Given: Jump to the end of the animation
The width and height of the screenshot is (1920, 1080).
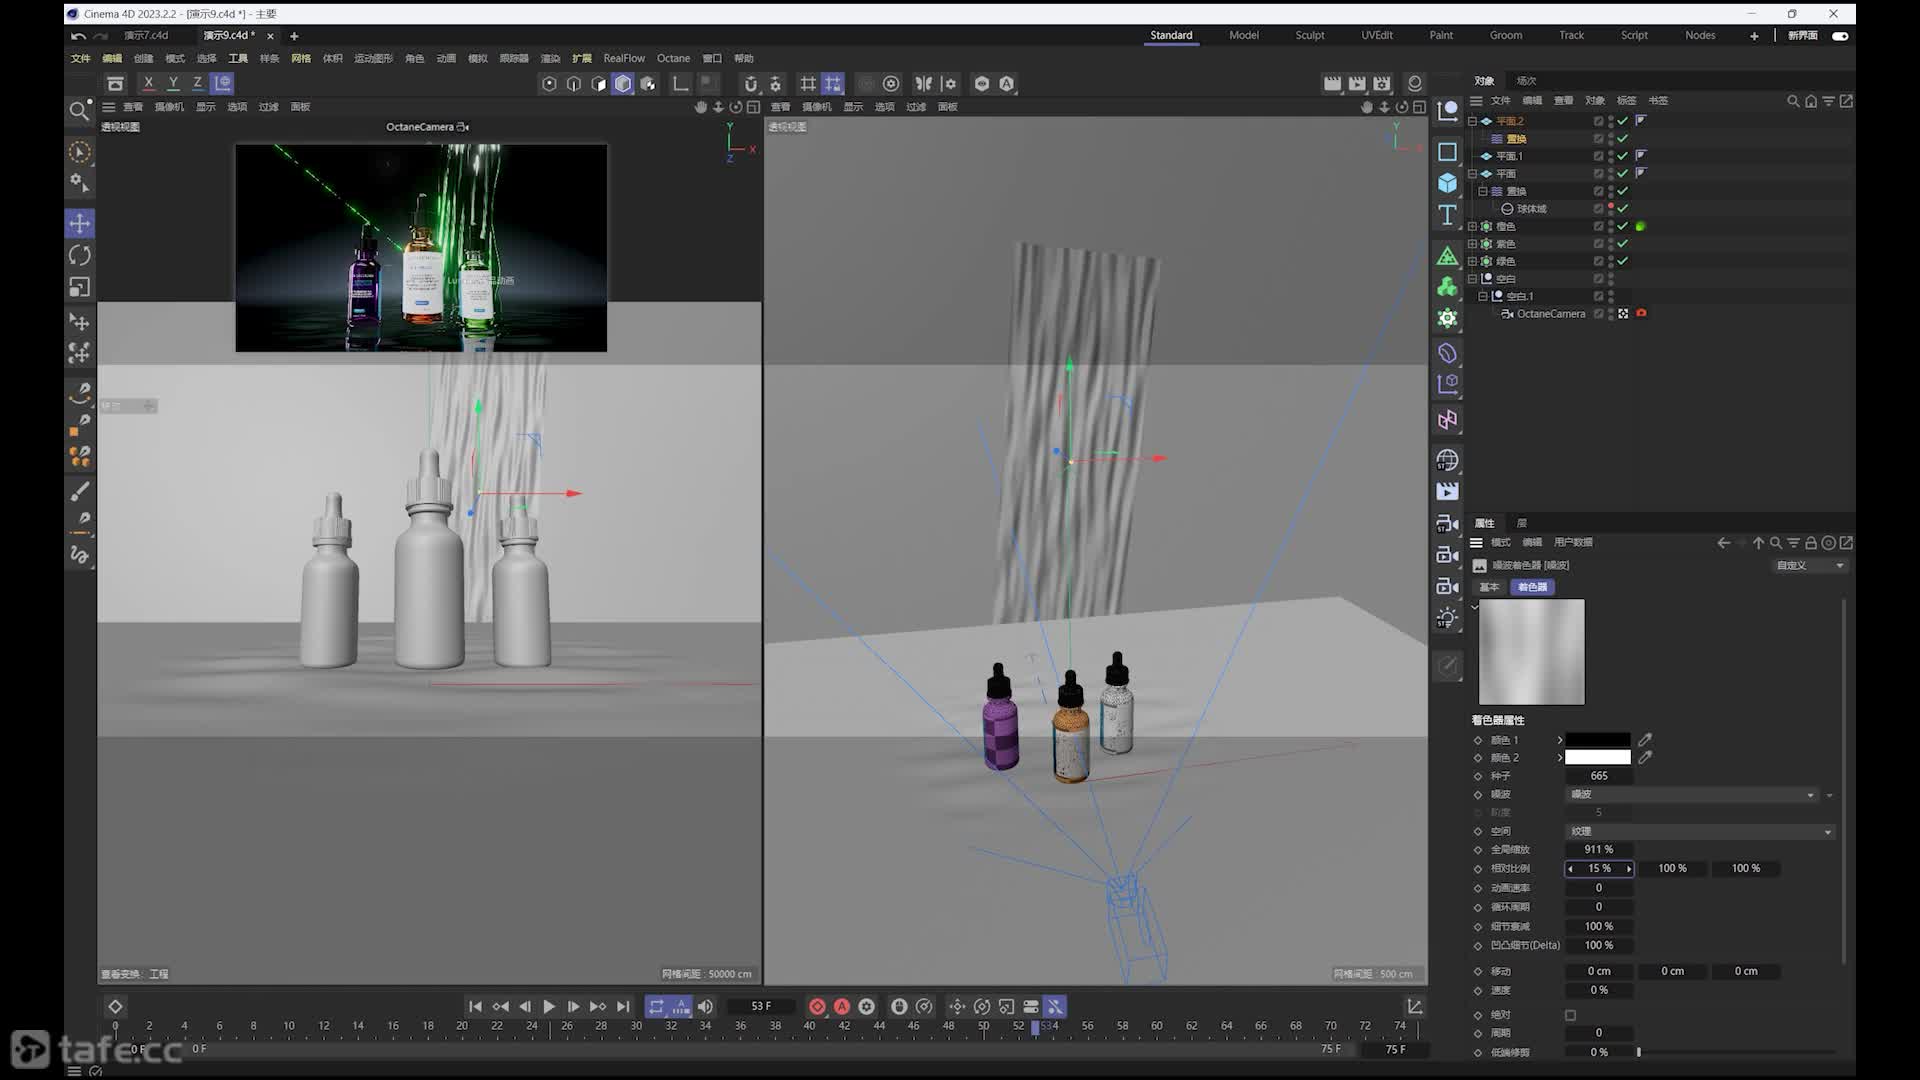Looking at the screenshot, I should (623, 1007).
